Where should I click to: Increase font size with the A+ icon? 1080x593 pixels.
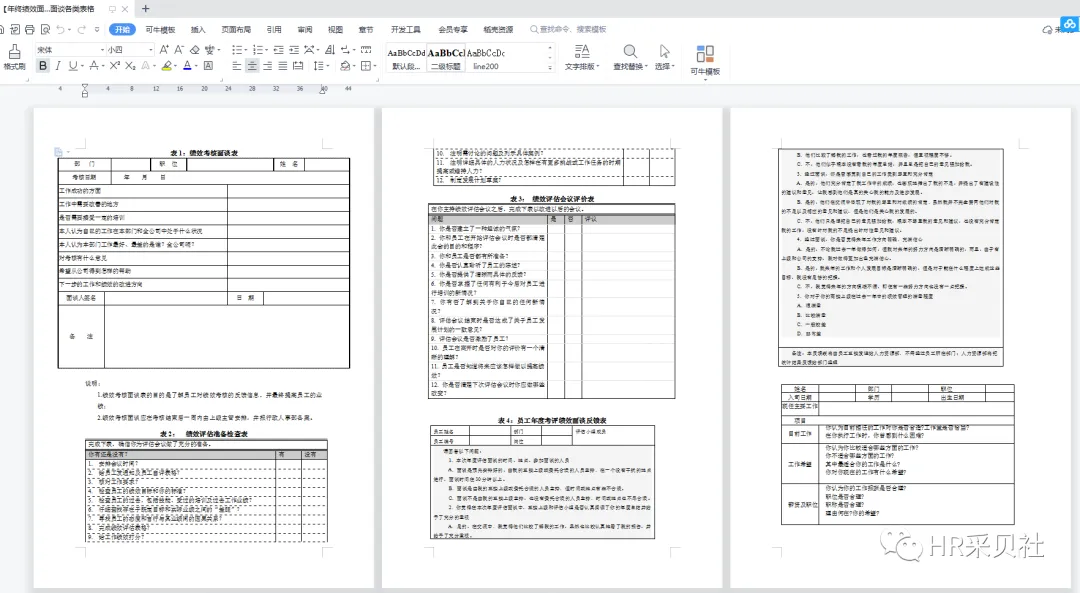coord(164,50)
